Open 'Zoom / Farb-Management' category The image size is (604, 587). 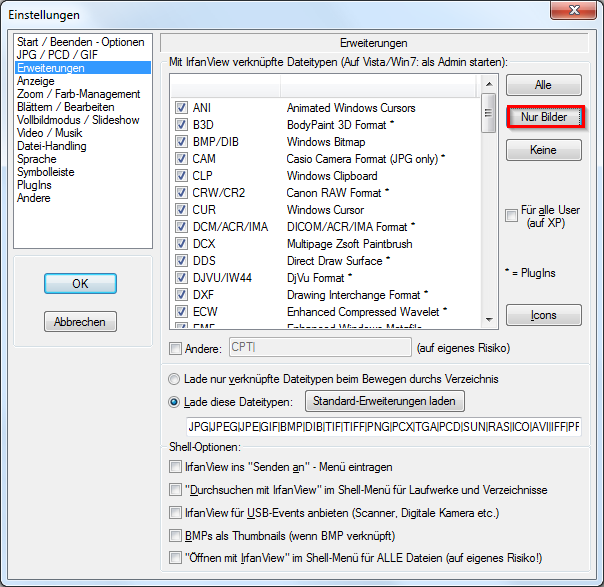point(78,94)
